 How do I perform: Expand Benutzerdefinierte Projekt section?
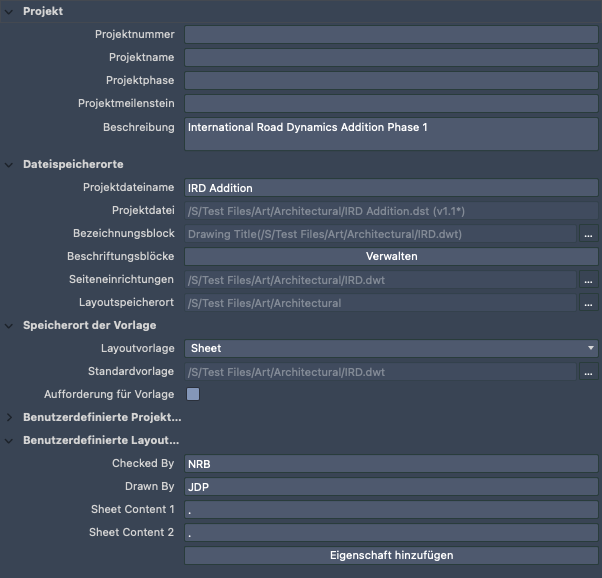coord(11,417)
